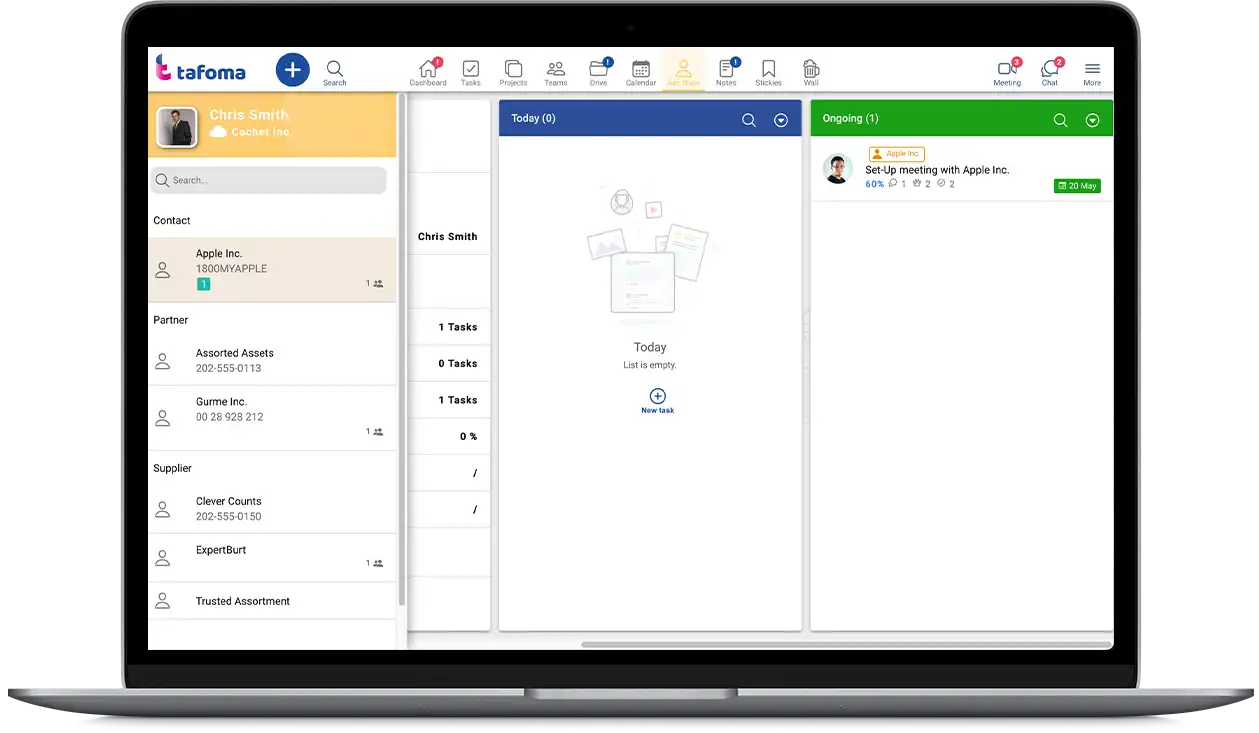The height and width of the screenshot is (733, 1259).
Task: Click the Chris Smith name in detail panel
Action: [x=447, y=237]
